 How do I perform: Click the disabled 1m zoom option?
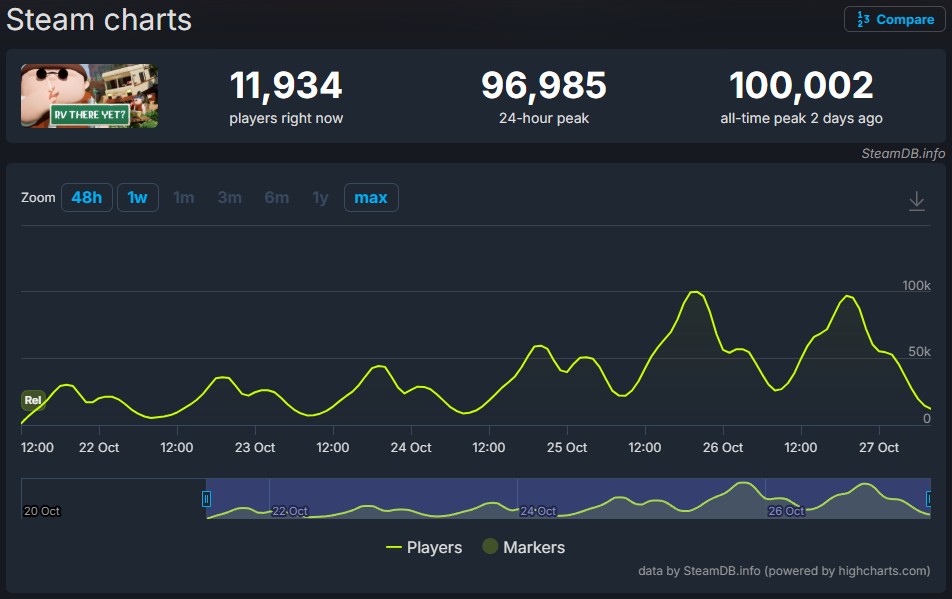tap(184, 198)
